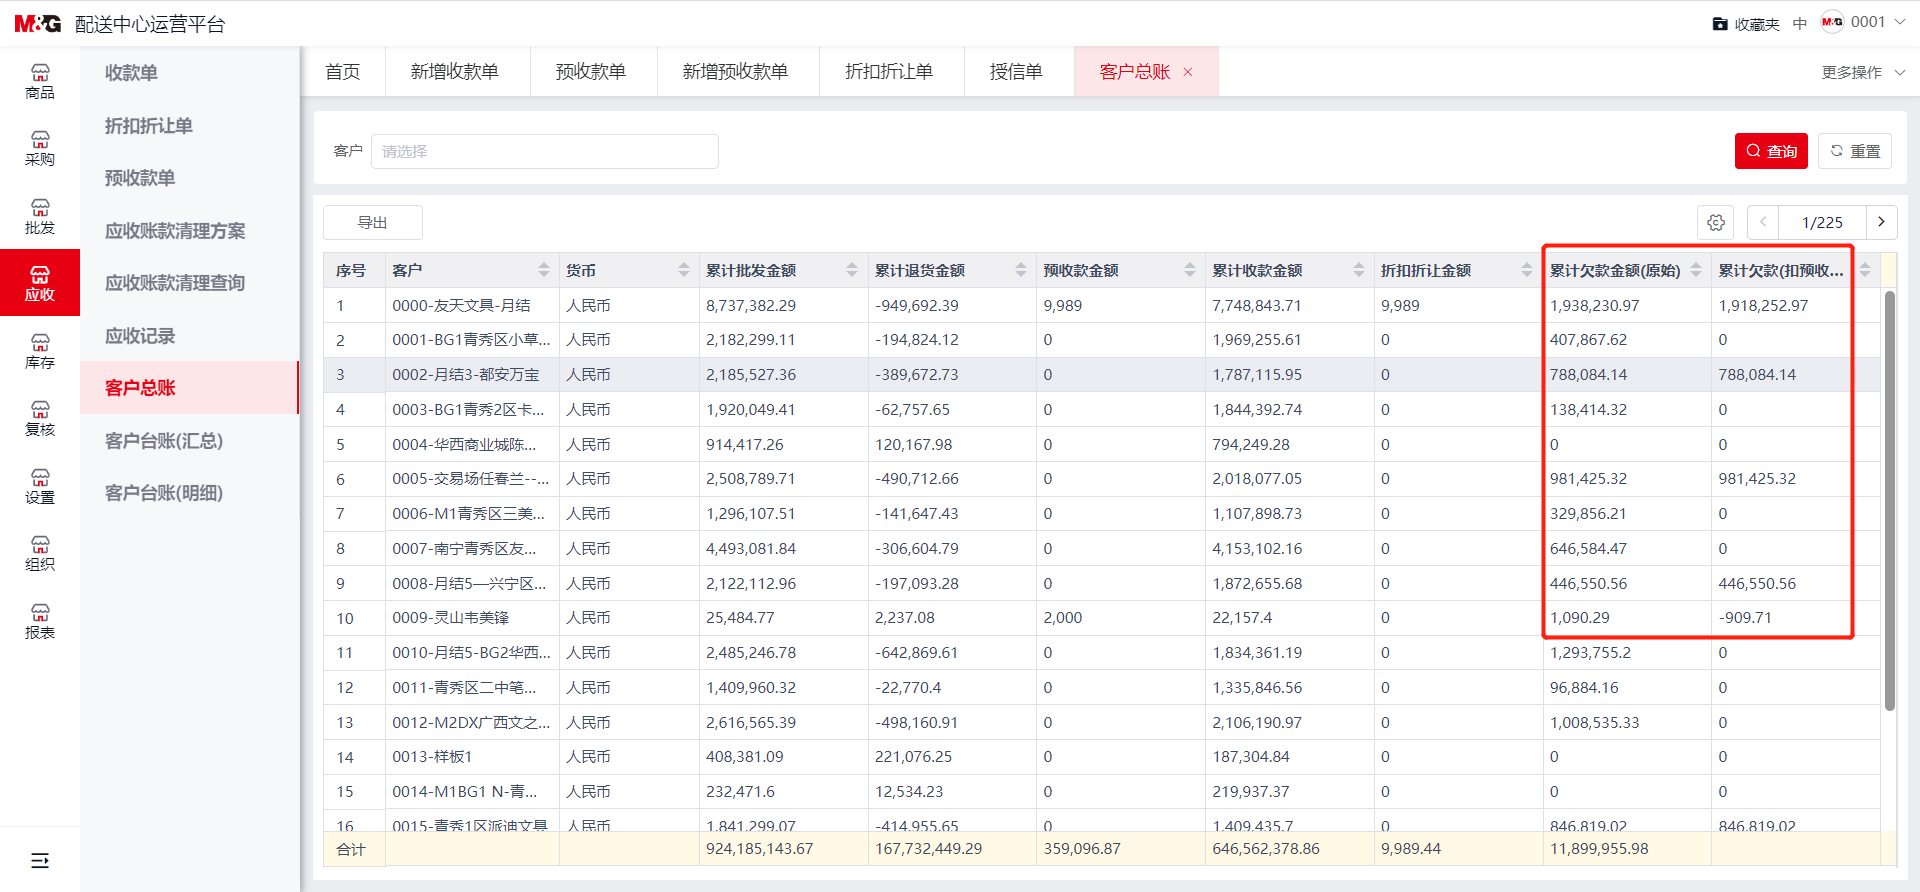Viewport: 1920px width, 892px height.
Task: Click the vertical table scrollbar
Action: (x=1889, y=500)
